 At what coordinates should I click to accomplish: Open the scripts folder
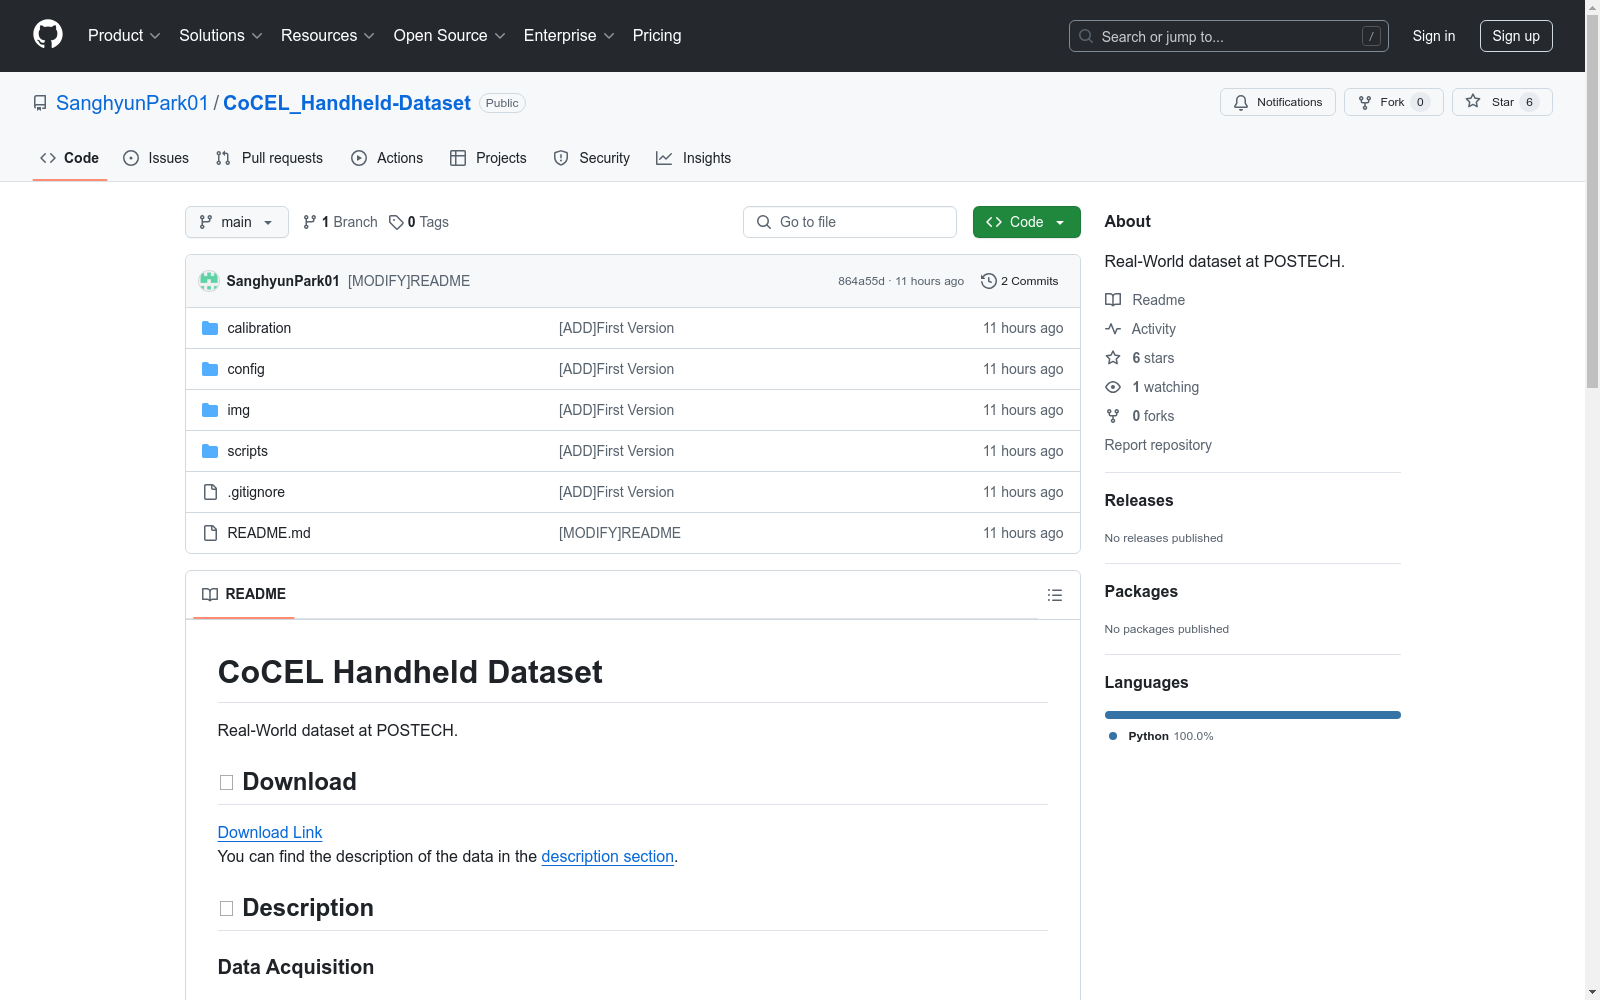[247, 451]
